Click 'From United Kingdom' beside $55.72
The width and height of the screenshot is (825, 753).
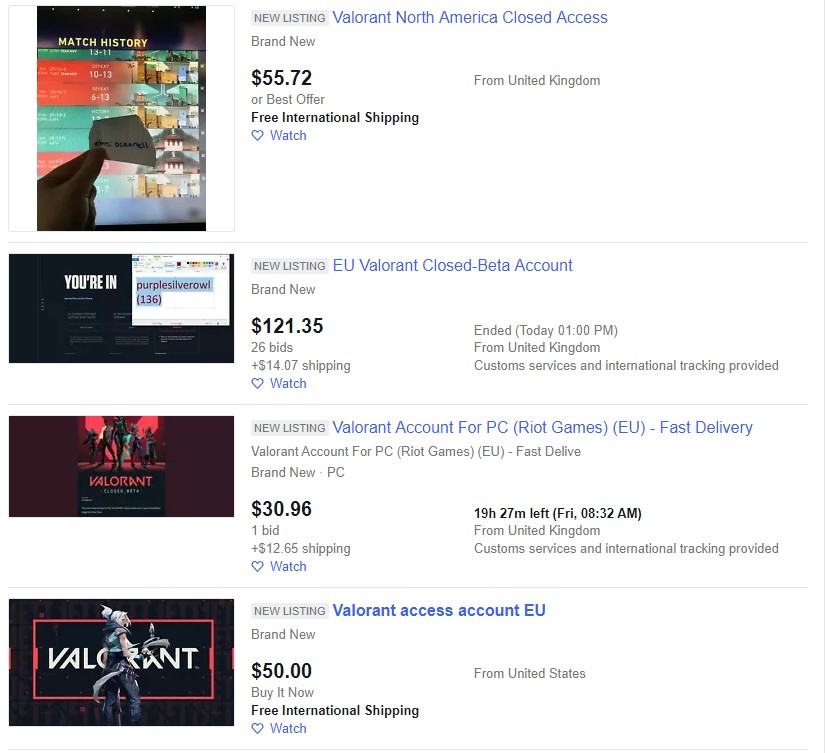[537, 81]
